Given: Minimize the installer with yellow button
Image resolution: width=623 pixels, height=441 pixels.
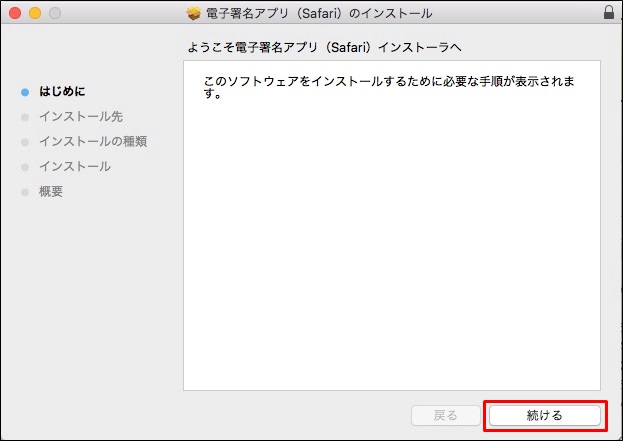Looking at the screenshot, I should tap(35, 13).
